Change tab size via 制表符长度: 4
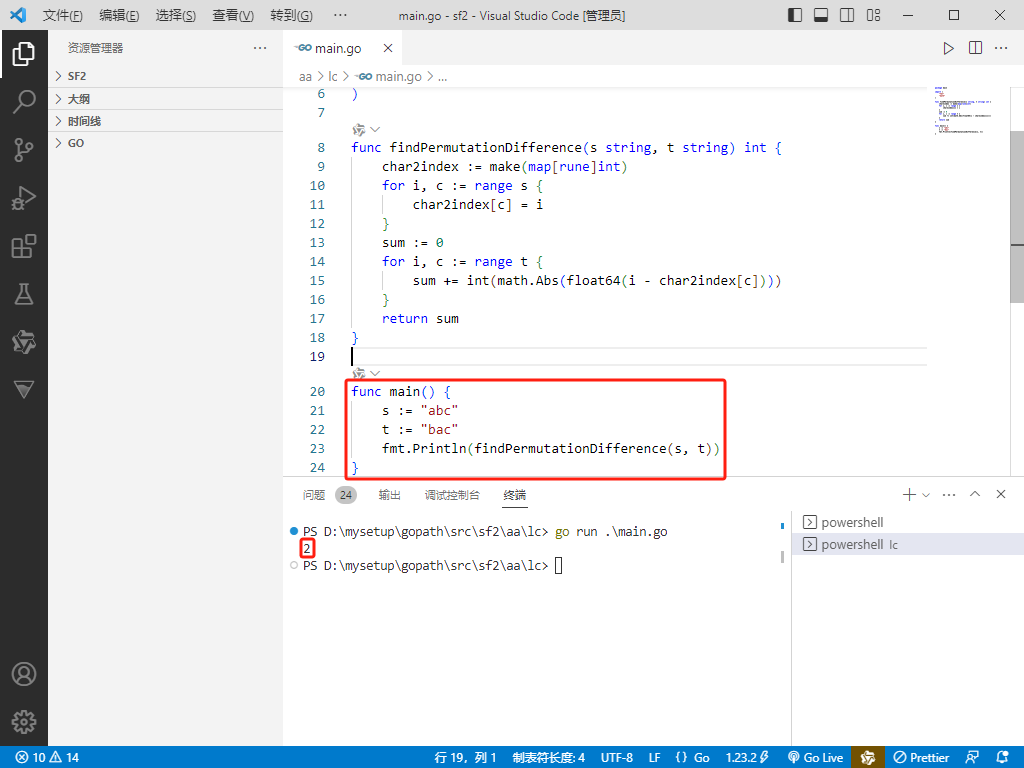The image size is (1024, 768). coord(549,758)
